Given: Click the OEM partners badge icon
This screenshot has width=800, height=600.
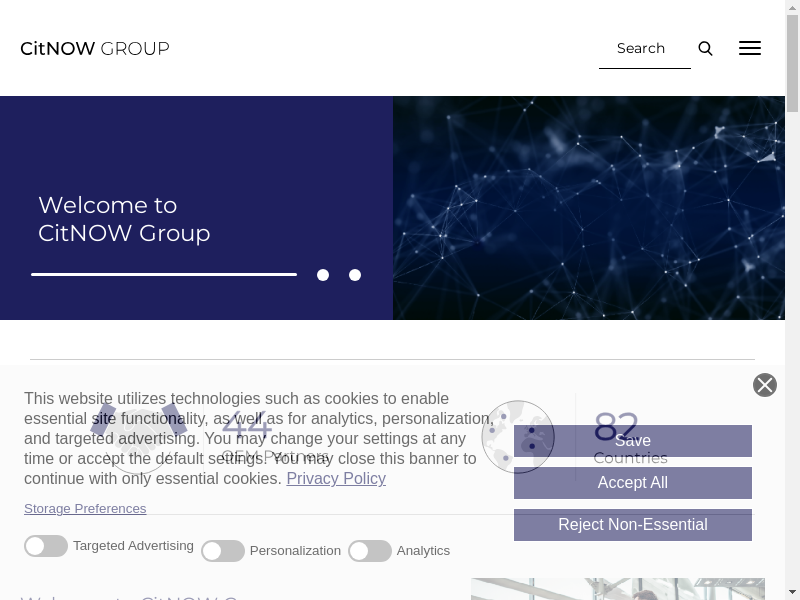Looking at the screenshot, I should pyautogui.click(x=138, y=437).
